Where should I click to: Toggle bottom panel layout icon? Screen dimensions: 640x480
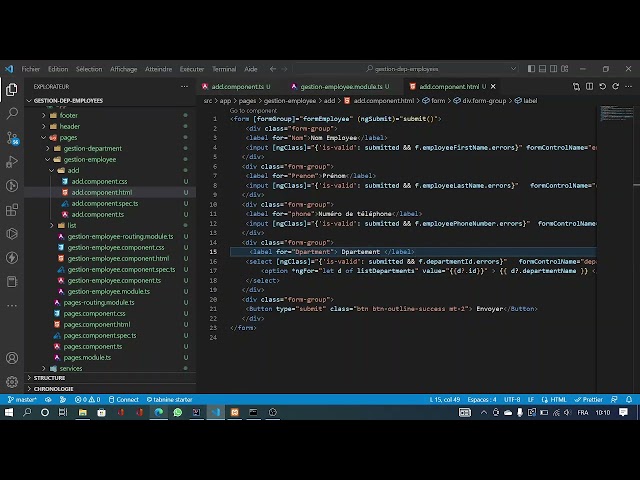pyautogui.click(x=542, y=69)
